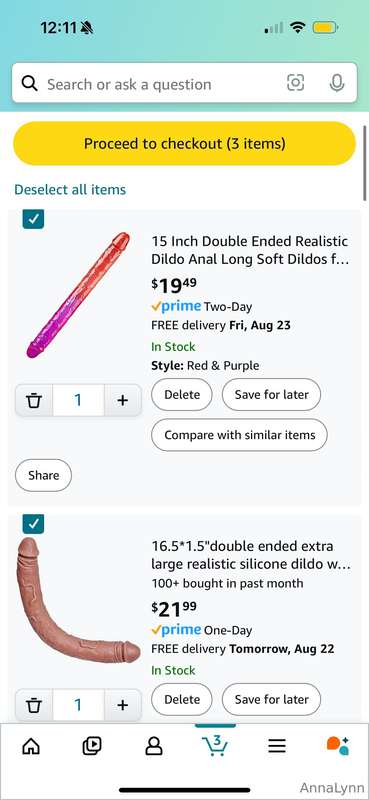Viewport: 369px width, 800px height.
Task: Increase quantity of the $19.49 item
Action: coord(122,400)
